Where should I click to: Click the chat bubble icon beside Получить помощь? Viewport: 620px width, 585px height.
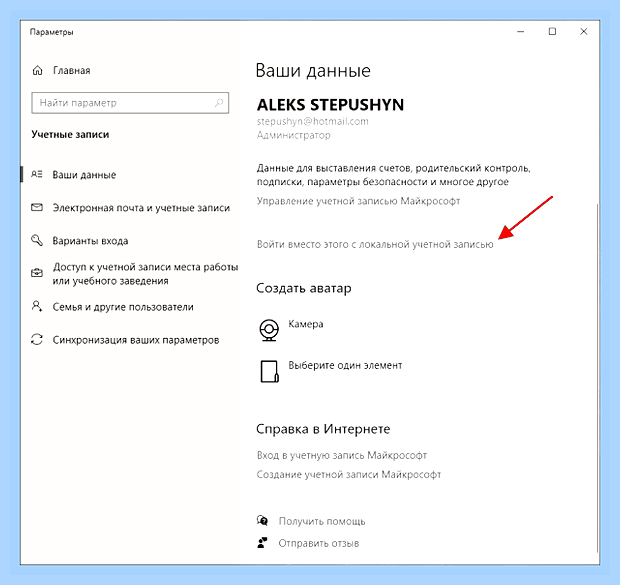pos(262,520)
